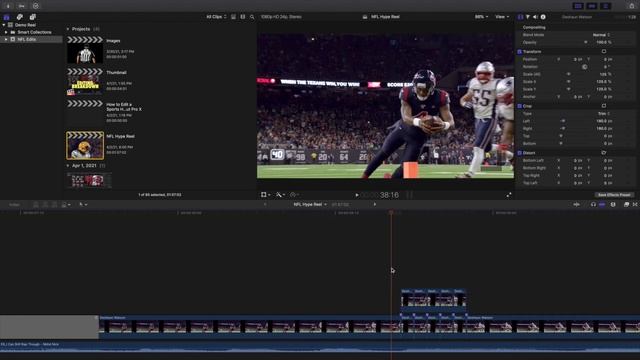Image resolution: width=640 pixels, height=360 pixels.
Task: Open the viewer View options dropdown
Action: pyautogui.click(x=502, y=17)
